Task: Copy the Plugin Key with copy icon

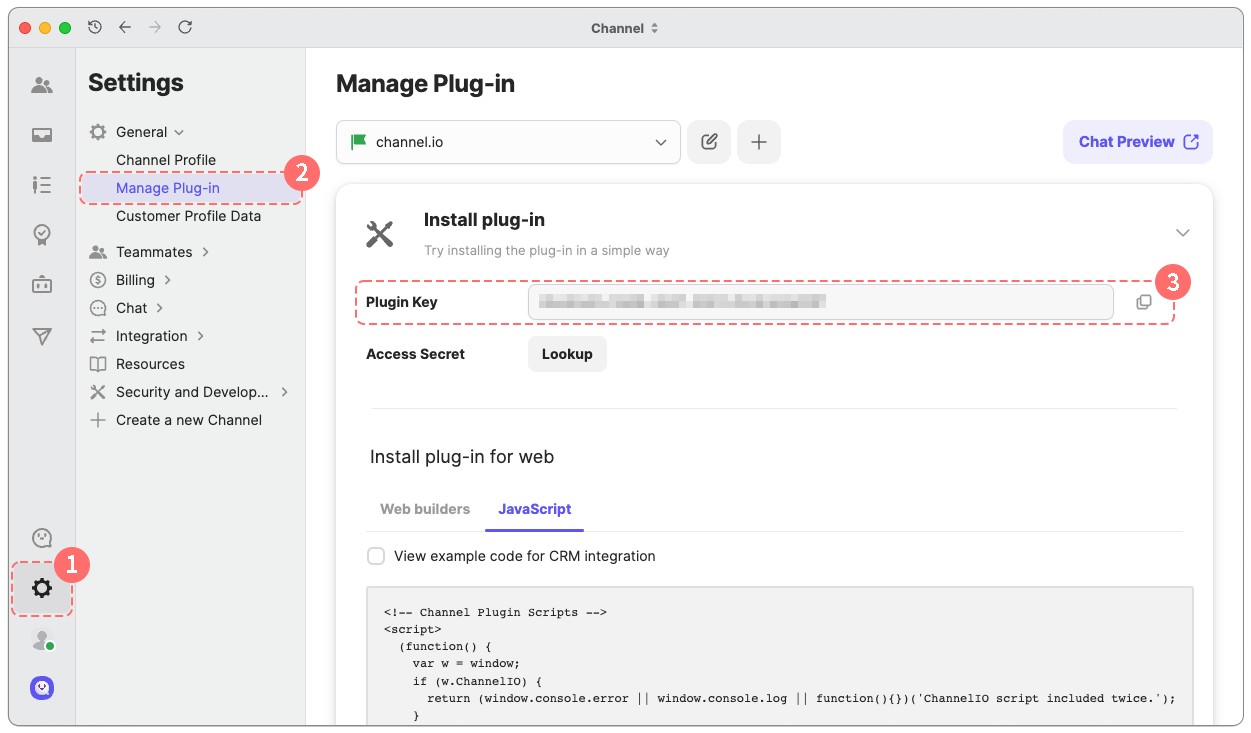Action: pyautogui.click(x=1144, y=302)
